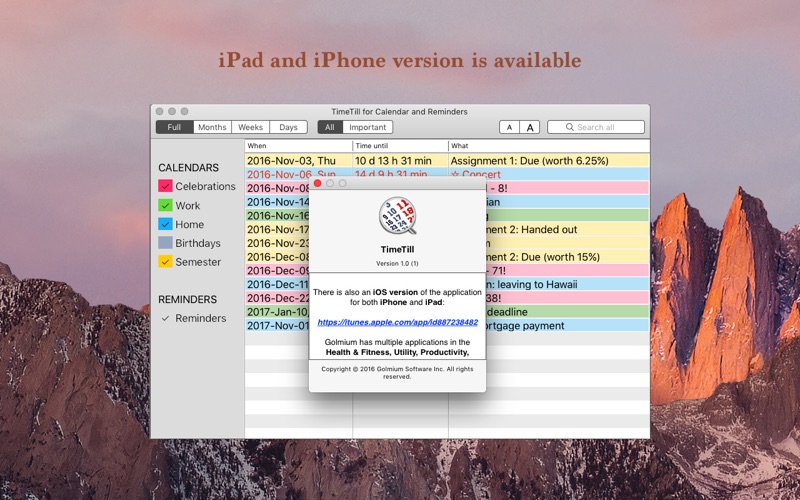Click the Semester calendar label

coord(198,262)
